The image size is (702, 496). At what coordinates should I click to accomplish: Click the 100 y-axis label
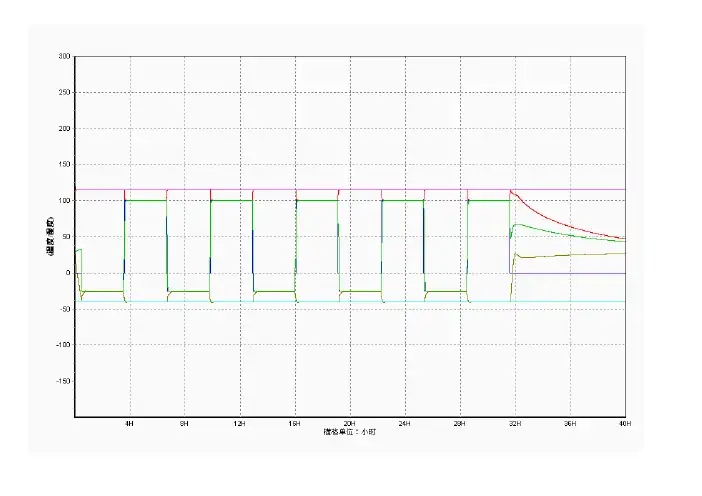[64, 201]
